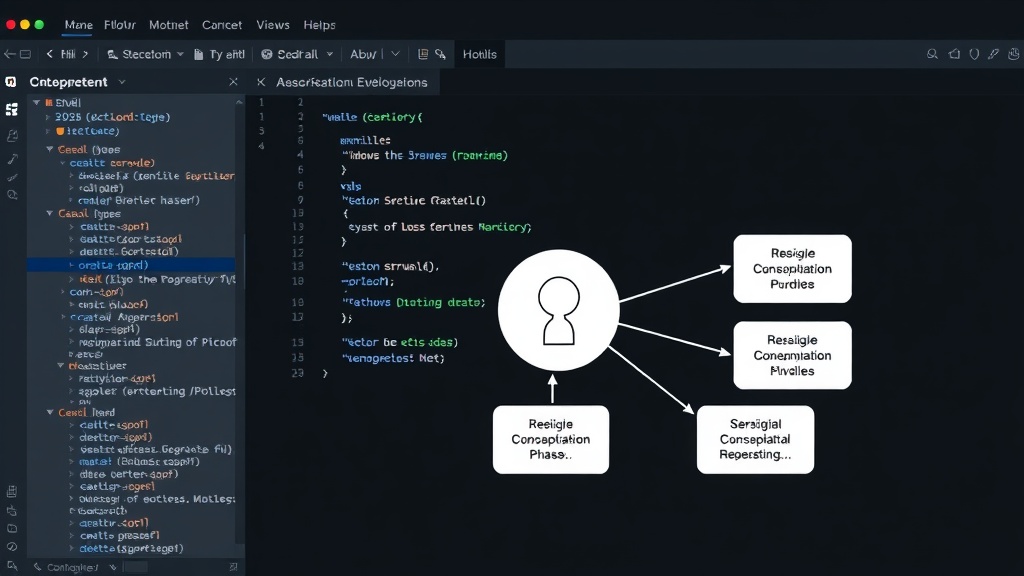Screen dimensions: 1024x576
Task: Click the circular user node in diagram
Action: pos(558,310)
